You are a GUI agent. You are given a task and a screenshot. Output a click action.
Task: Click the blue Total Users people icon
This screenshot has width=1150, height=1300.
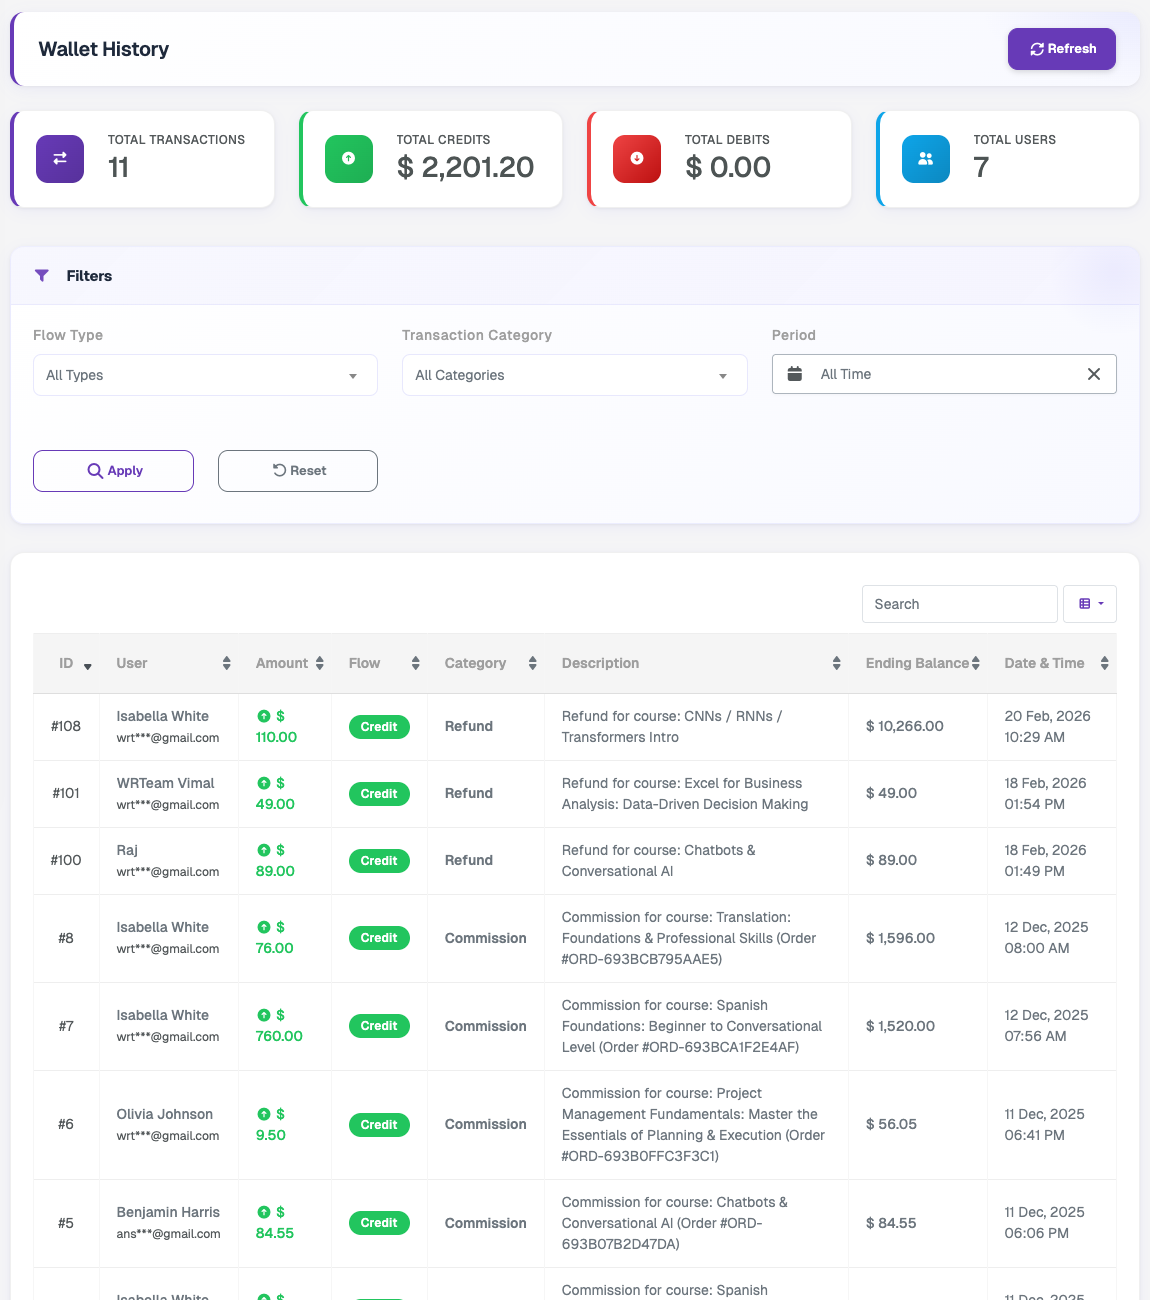point(926,159)
